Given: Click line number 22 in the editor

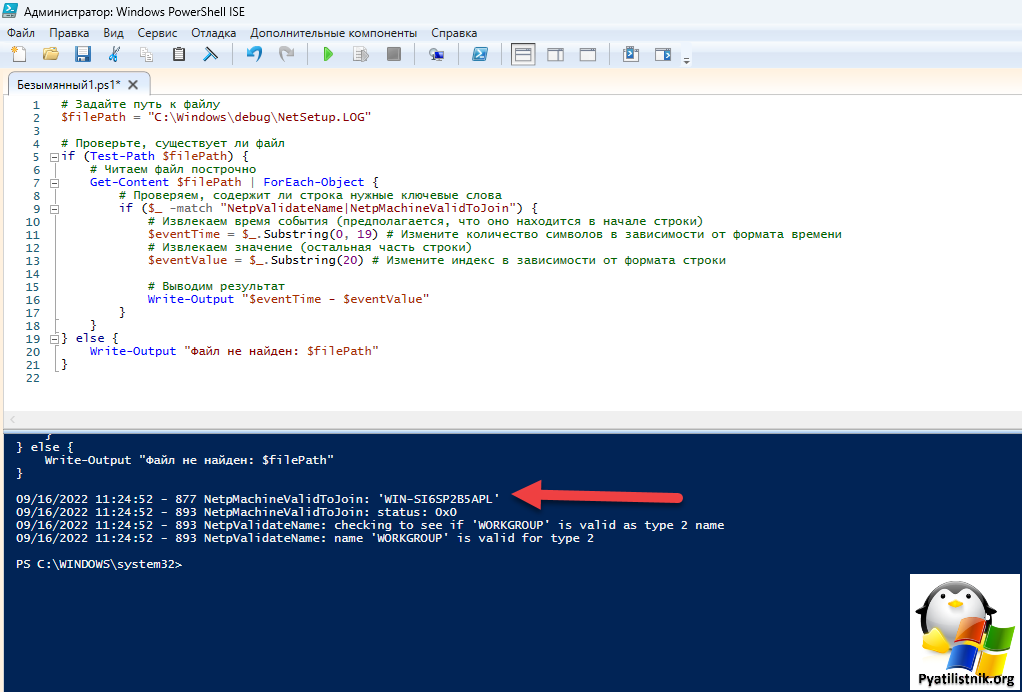Looking at the screenshot, I should [x=33, y=378].
